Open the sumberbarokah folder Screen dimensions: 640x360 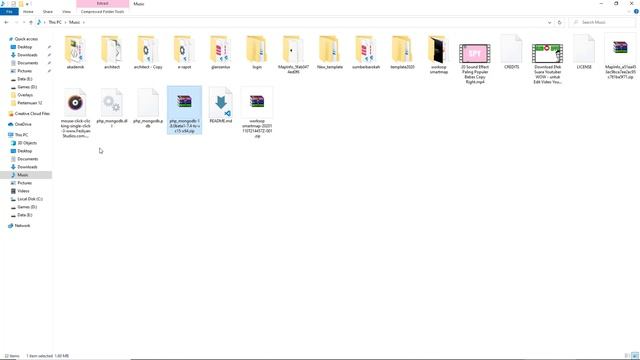(x=366, y=53)
